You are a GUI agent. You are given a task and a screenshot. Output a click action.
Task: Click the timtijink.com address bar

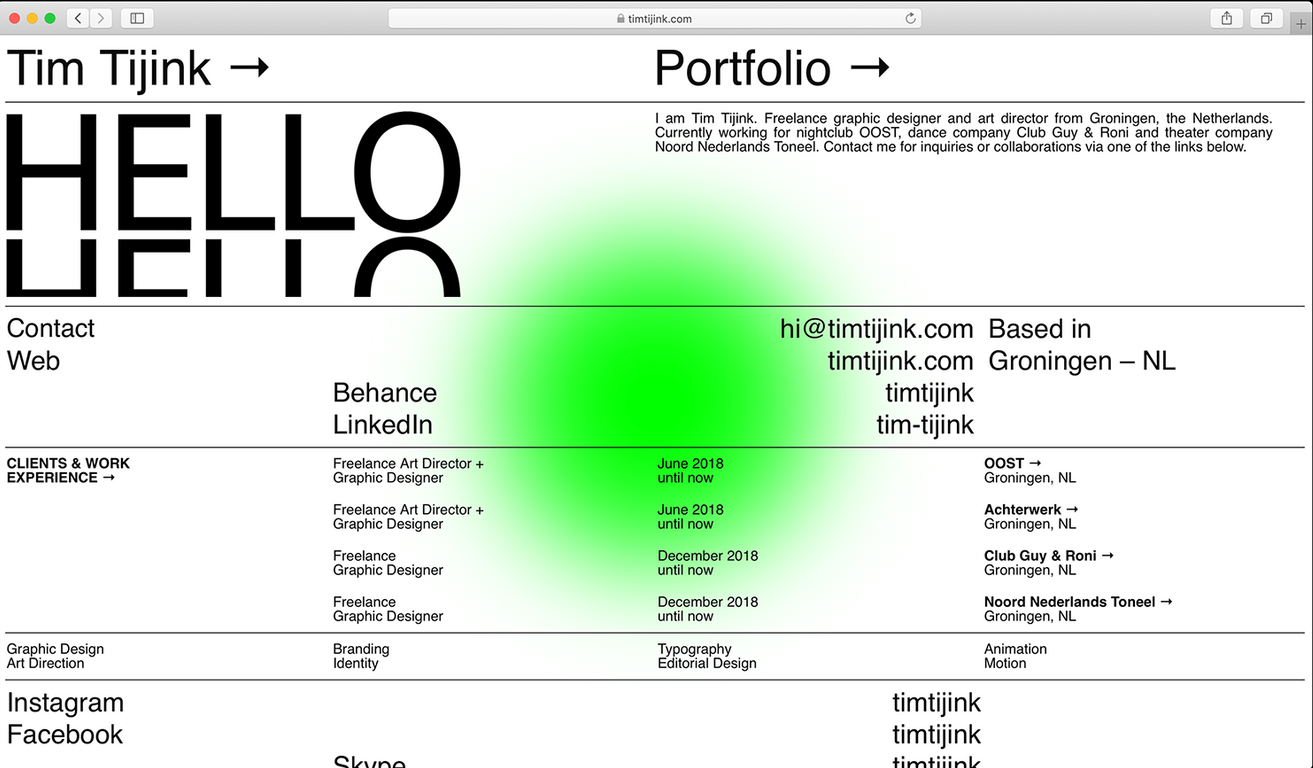point(654,18)
